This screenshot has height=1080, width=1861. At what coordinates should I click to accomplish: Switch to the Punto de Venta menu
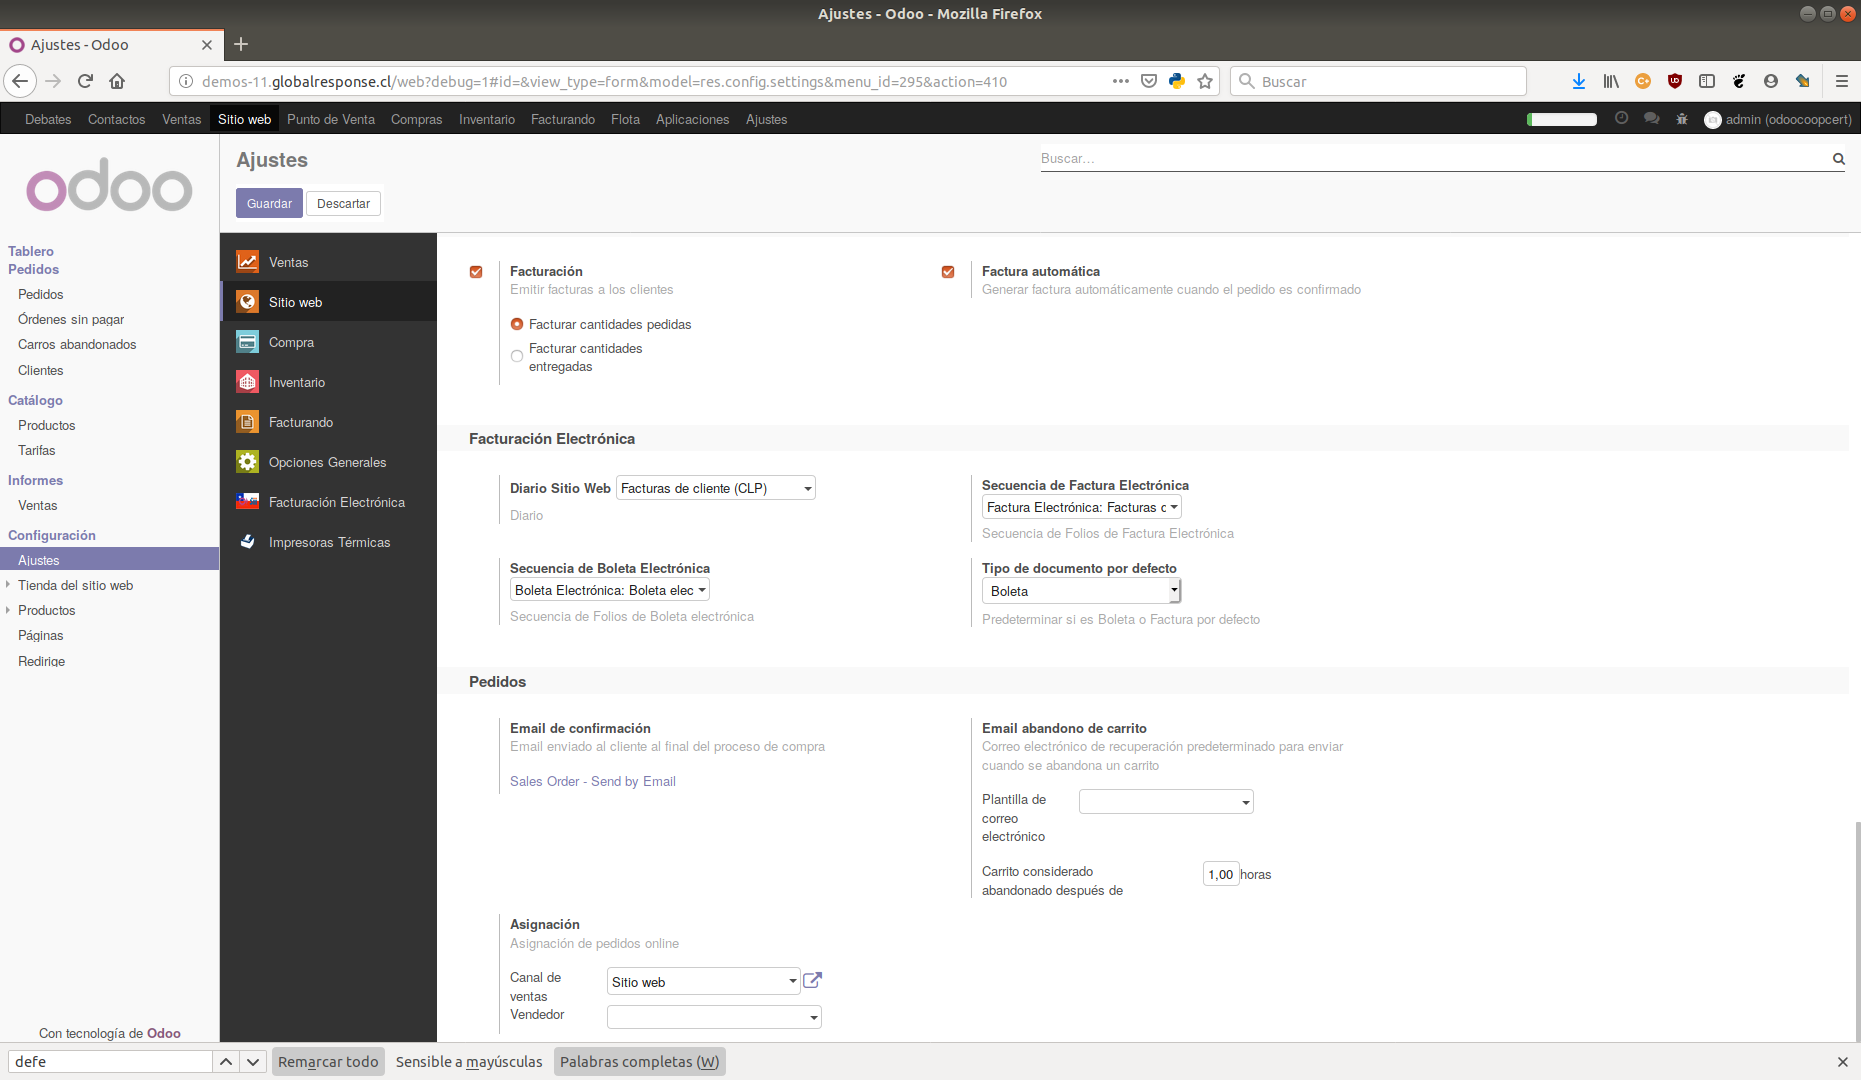pyautogui.click(x=331, y=119)
